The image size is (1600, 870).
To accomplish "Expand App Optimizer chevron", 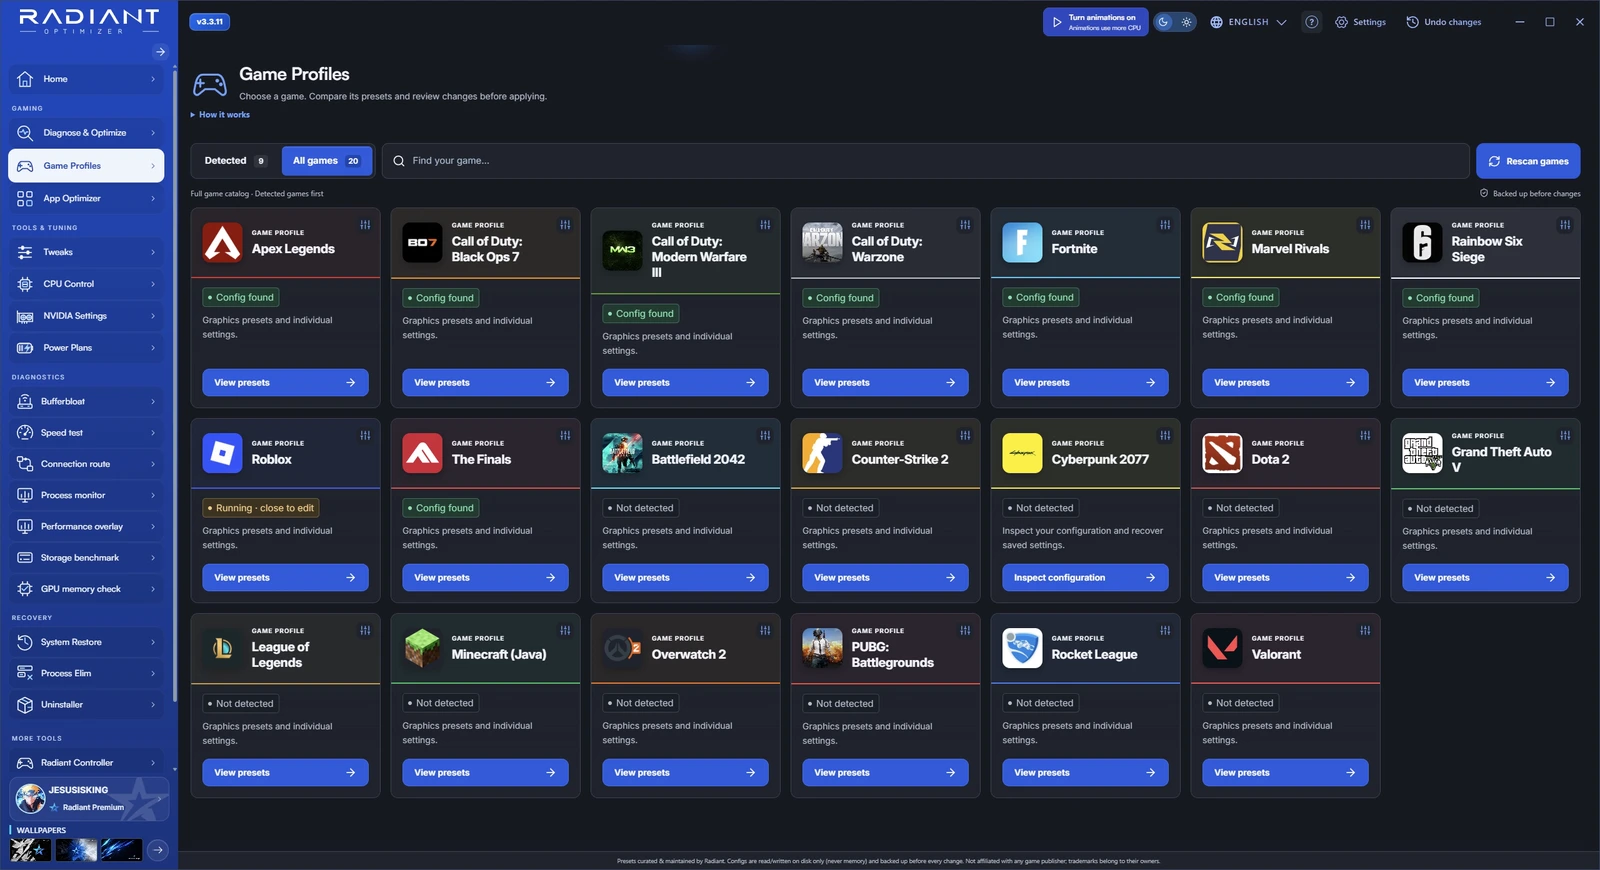I will tap(153, 199).
